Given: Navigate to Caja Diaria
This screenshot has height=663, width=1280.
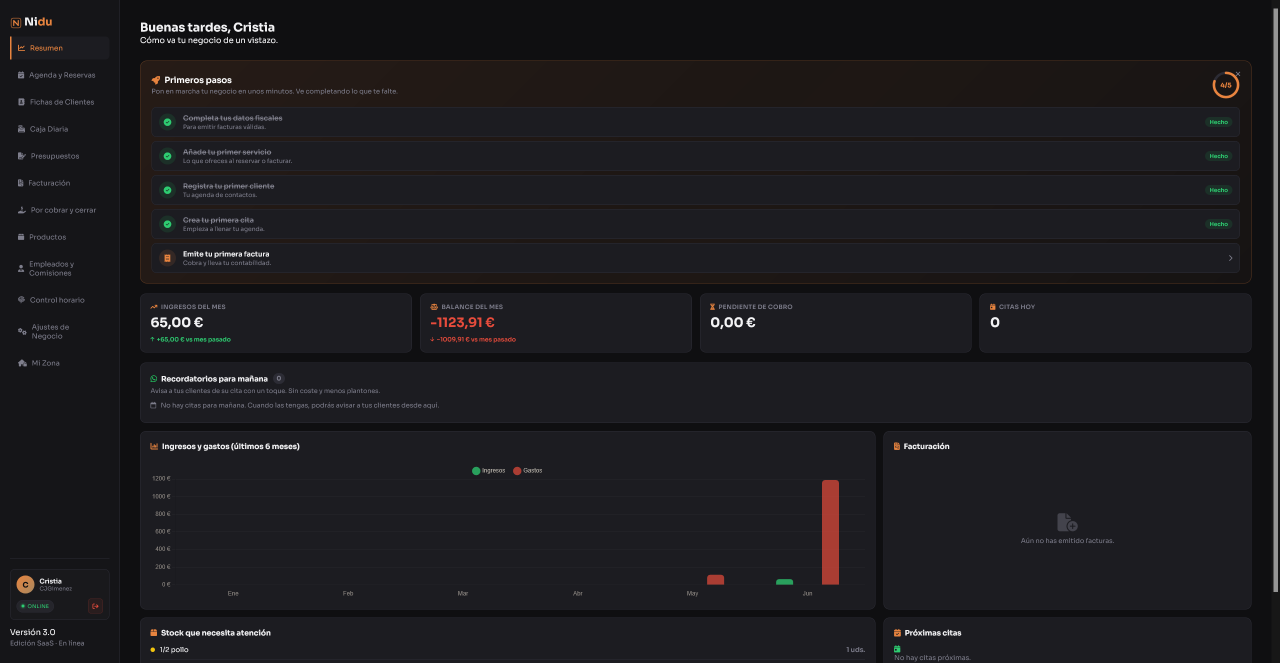Looking at the screenshot, I should point(59,129).
